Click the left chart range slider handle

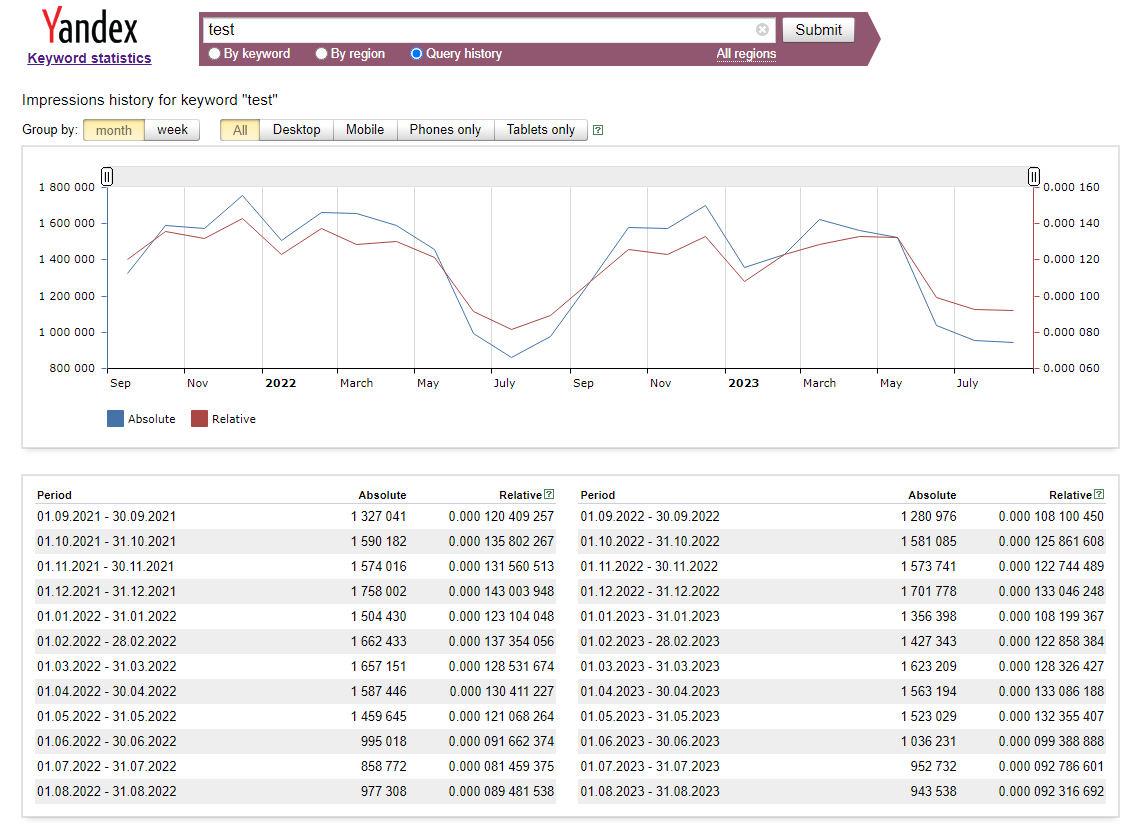(x=106, y=176)
